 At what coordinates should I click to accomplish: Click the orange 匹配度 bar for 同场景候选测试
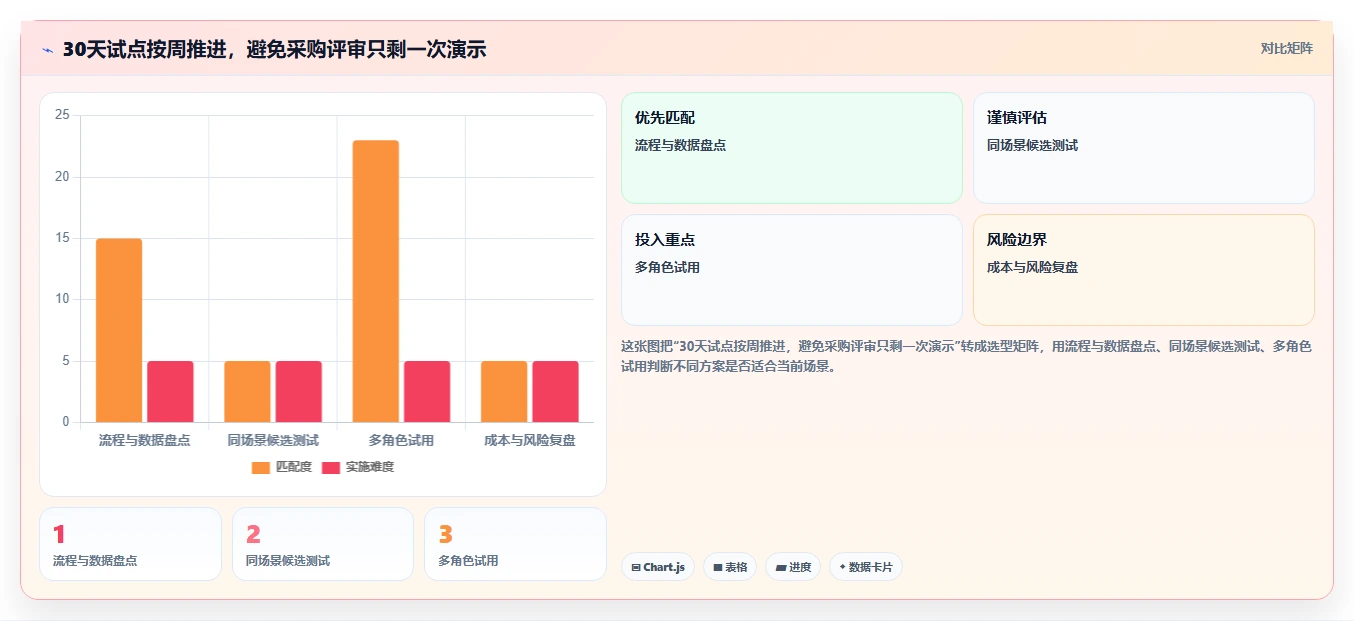(247, 391)
